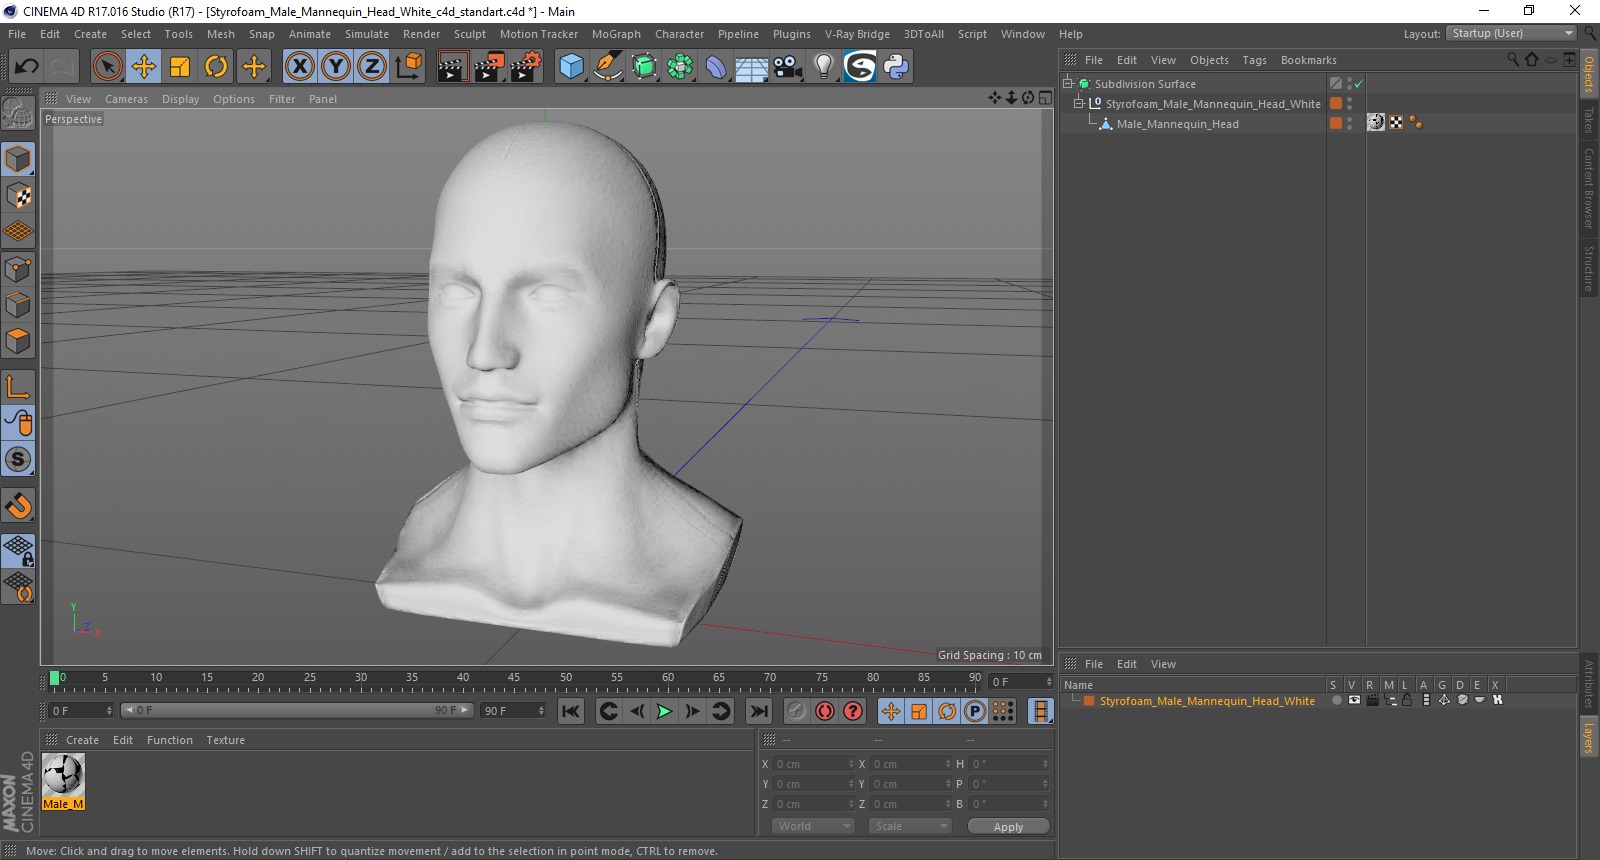The width and height of the screenshot is (1600, 860).
Task: Toggle viewport maximize icon
Action: coord(1045,98)
